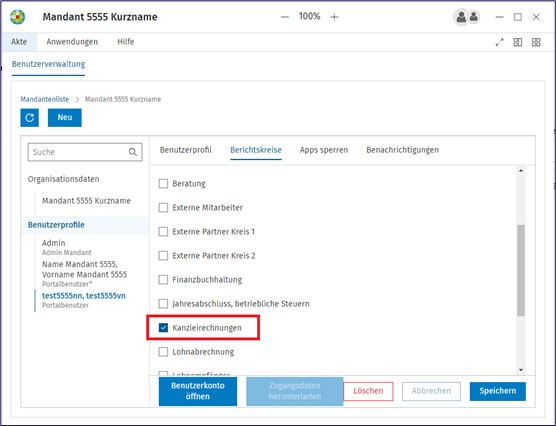Click the refresh icon button
Screen dimensions: 556x426
pyautogui.click(x=29, y=117)
